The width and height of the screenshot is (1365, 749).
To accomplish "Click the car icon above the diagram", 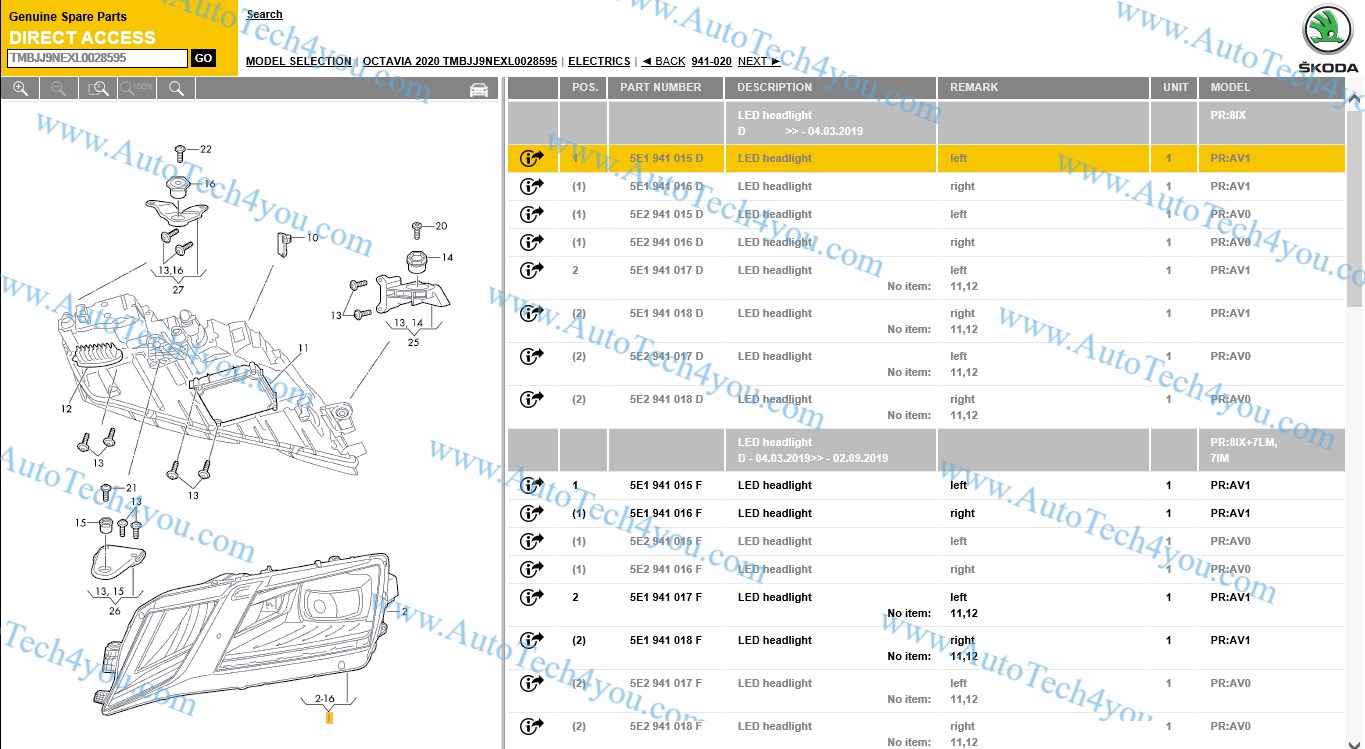I will 479,90.
